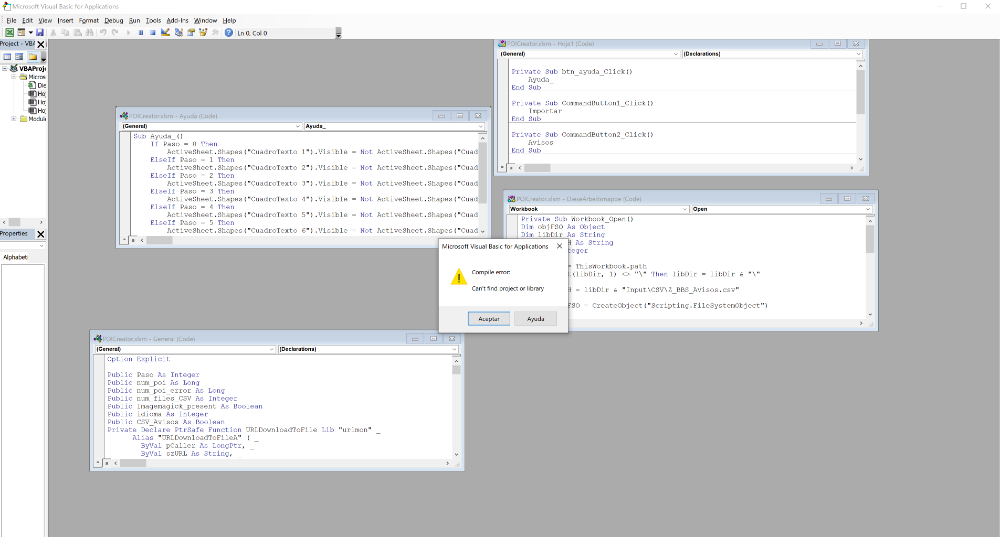Viewport: 1000px width, 537px height.
Task: Collapse the Microsoft Excel Objects folder
Action: pyautogui.click(x=13, y=77)
